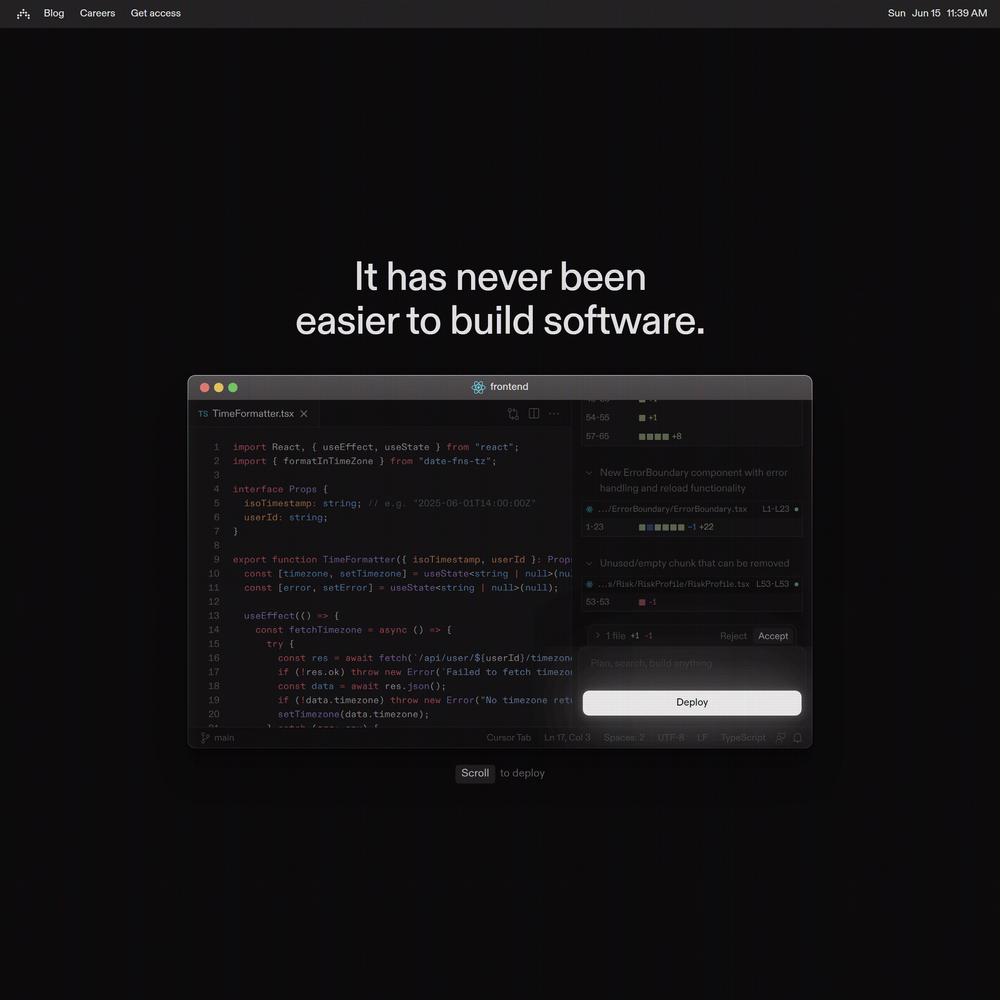Click the red close window button
1000x1000 pixels.
[205, 387]
